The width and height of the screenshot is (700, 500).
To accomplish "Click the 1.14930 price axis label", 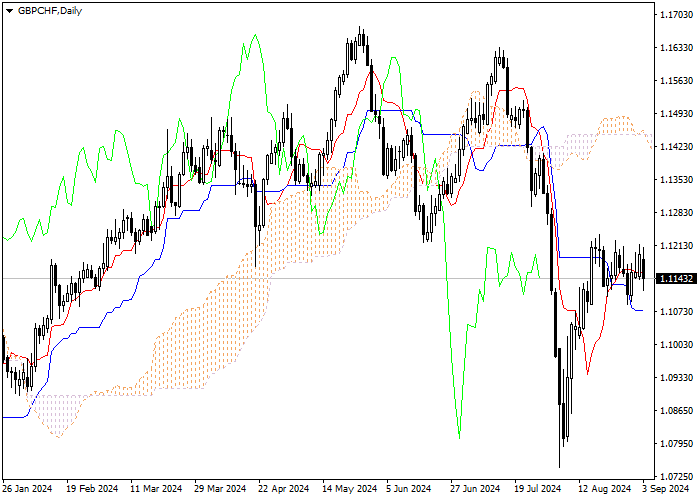I will (x=676, y=114).
